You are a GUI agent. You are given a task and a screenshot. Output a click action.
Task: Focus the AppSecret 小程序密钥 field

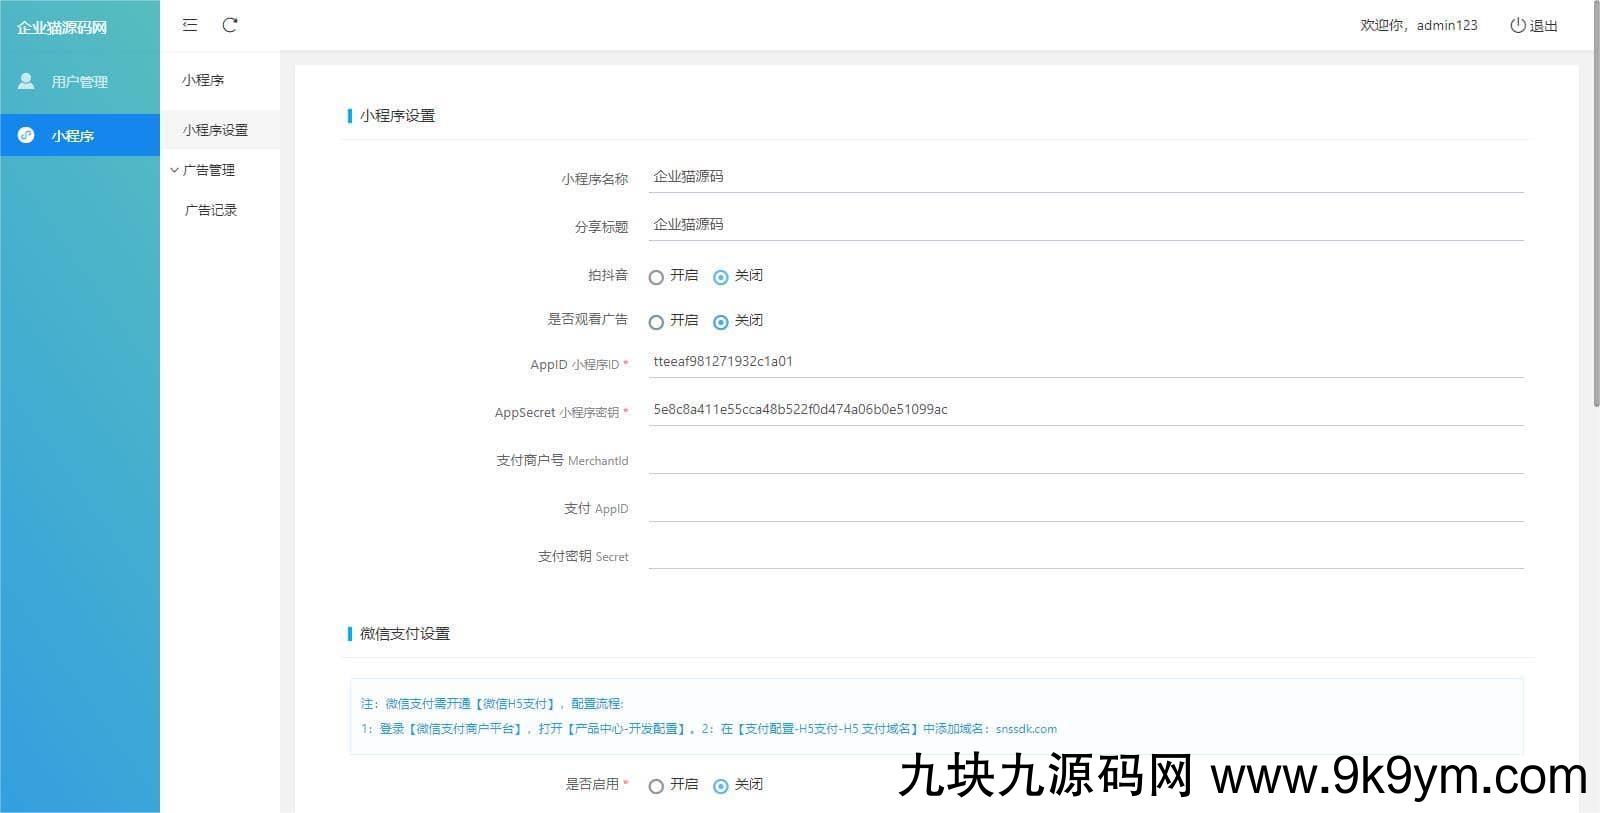point(1085,410)
